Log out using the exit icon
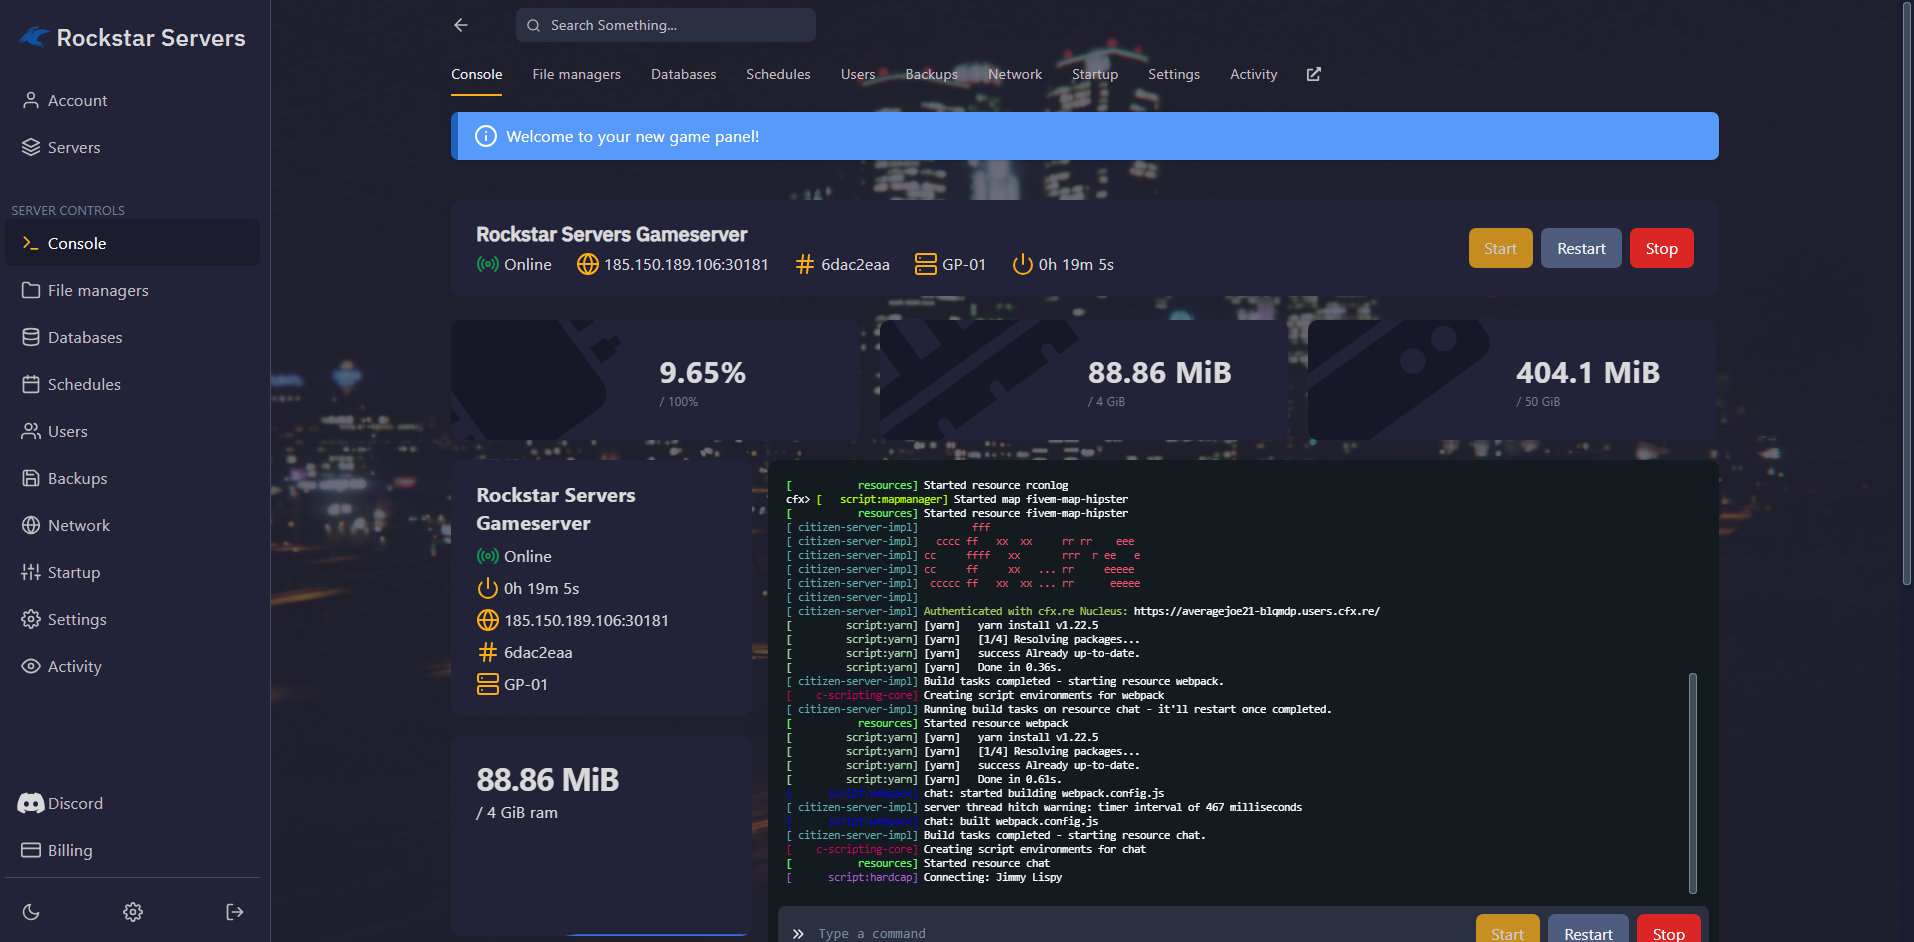This screenshot has height=942, width=1914. click(x=235, y=912)
